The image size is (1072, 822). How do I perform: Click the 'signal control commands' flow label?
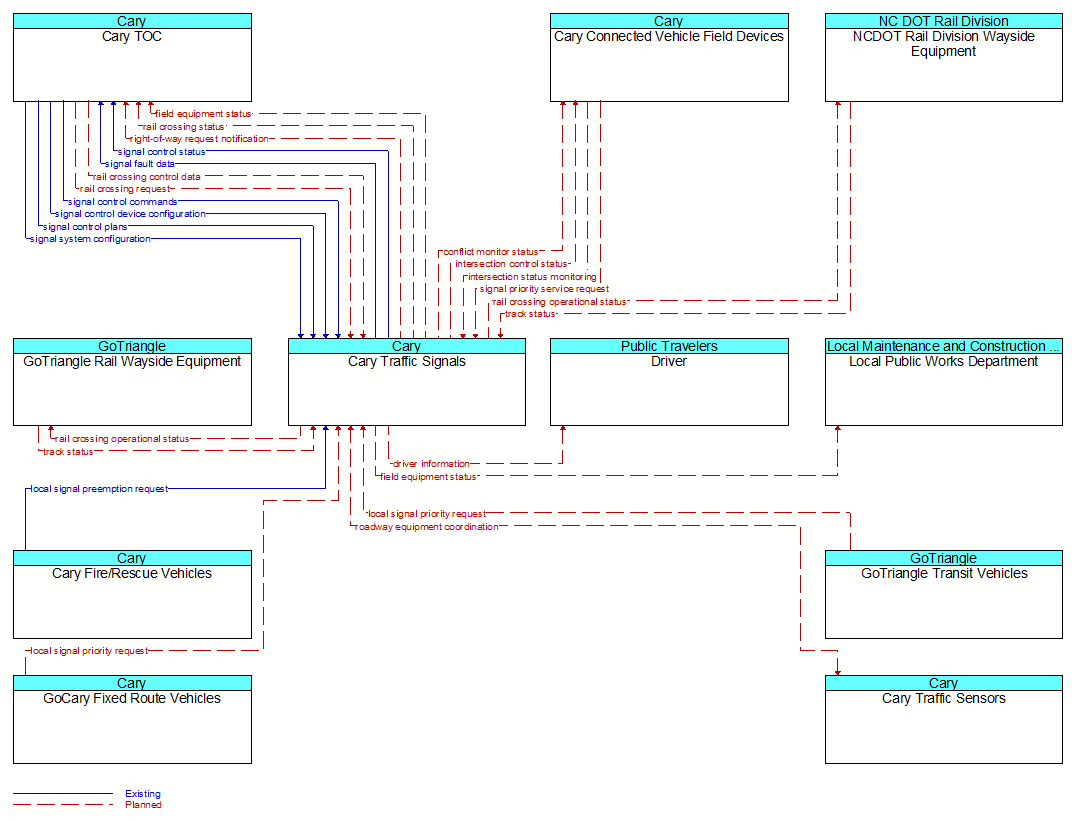coord(122,202)
